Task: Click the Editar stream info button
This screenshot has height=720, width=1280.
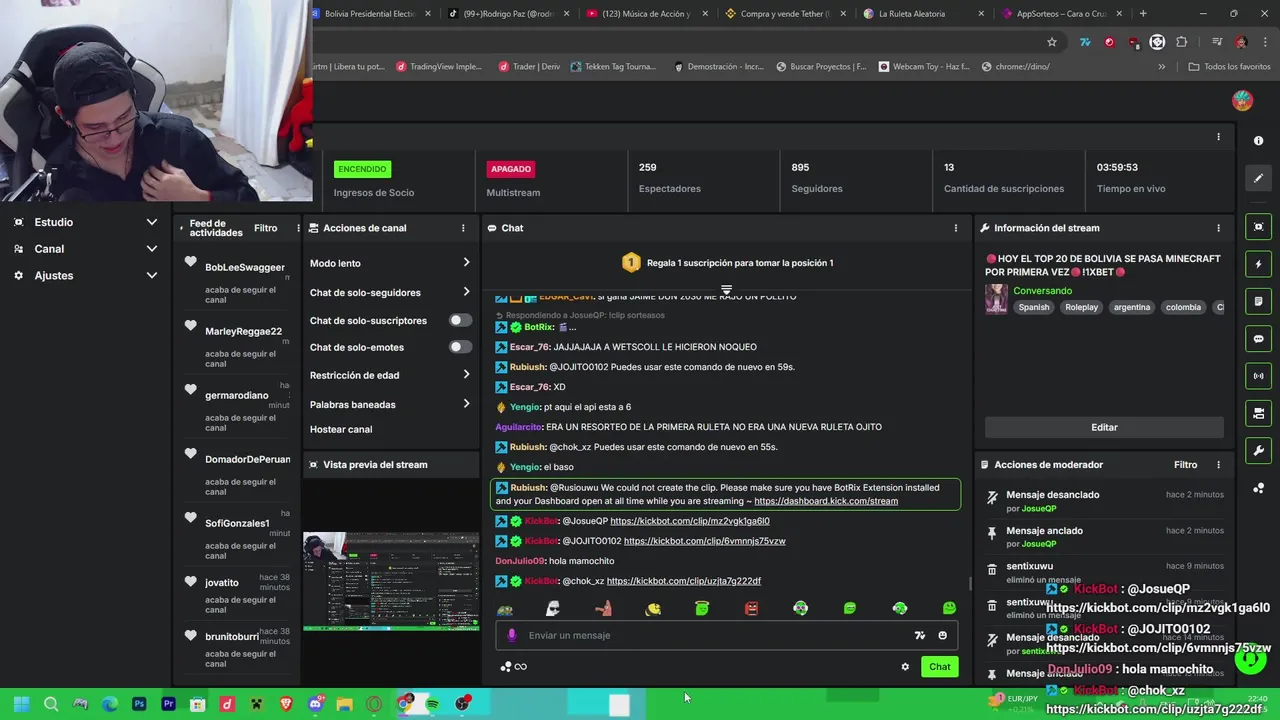Action: 1104,427
